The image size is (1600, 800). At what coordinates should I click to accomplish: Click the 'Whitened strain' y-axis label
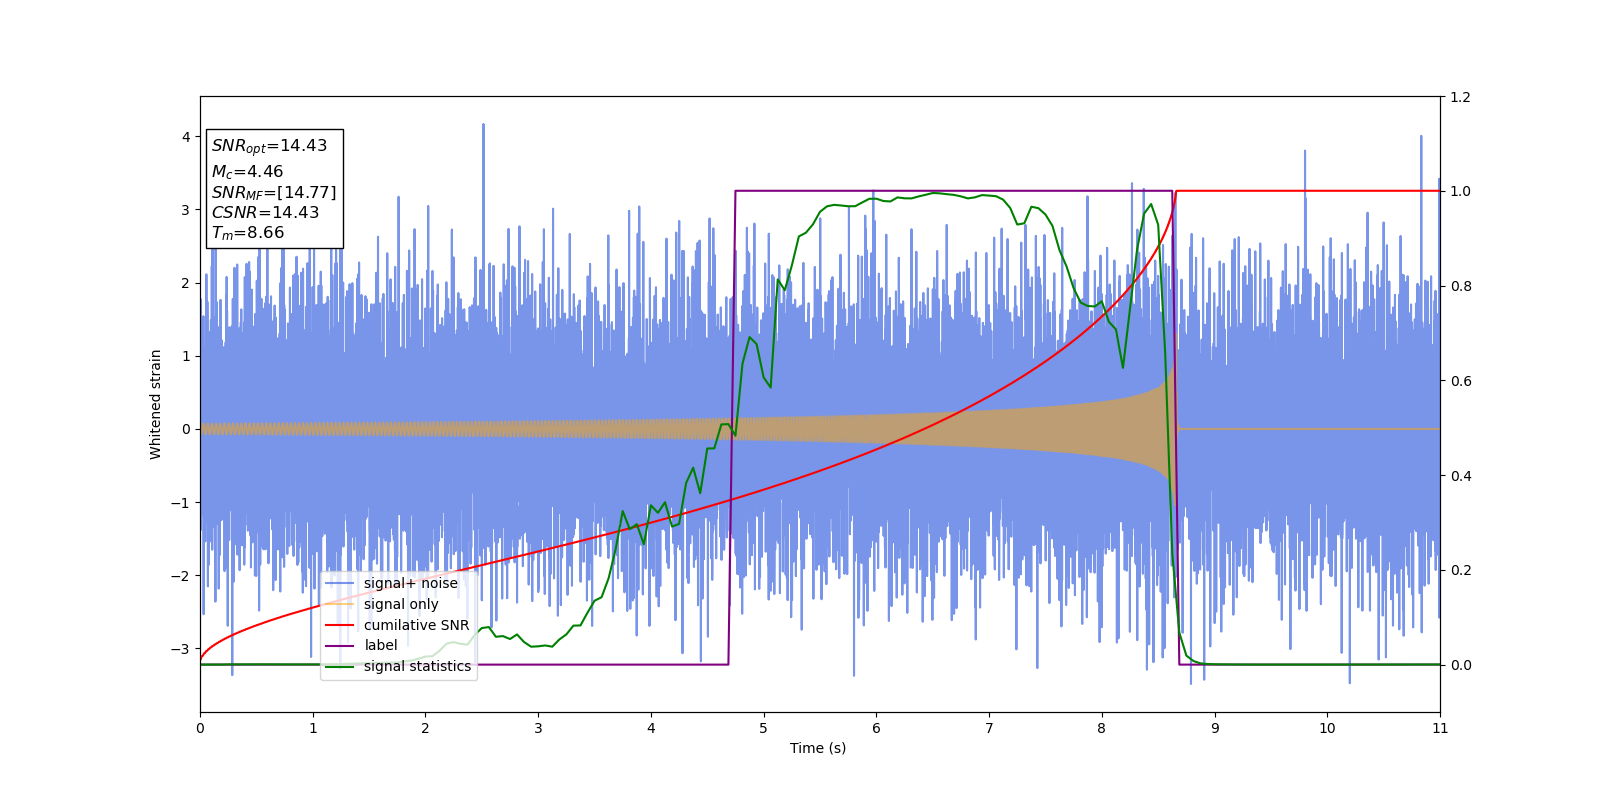point(156,404)
